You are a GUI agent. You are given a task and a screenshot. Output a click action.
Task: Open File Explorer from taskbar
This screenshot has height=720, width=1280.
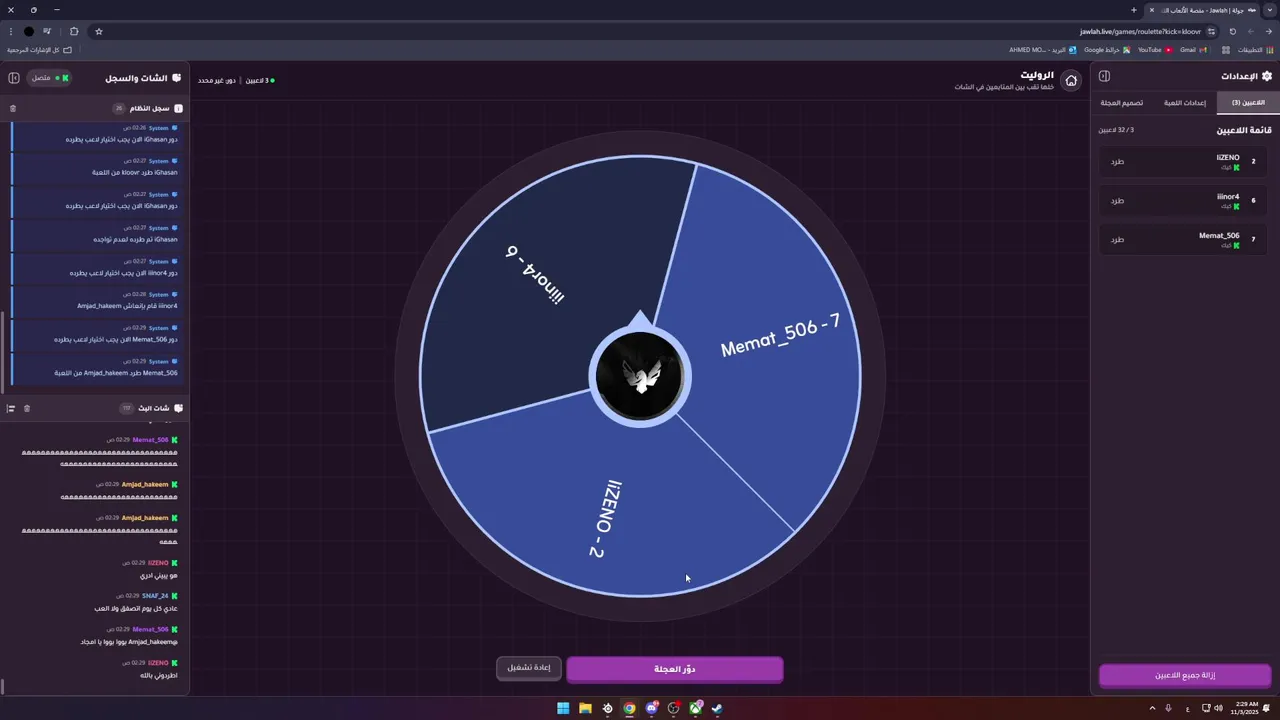point(585,709)
